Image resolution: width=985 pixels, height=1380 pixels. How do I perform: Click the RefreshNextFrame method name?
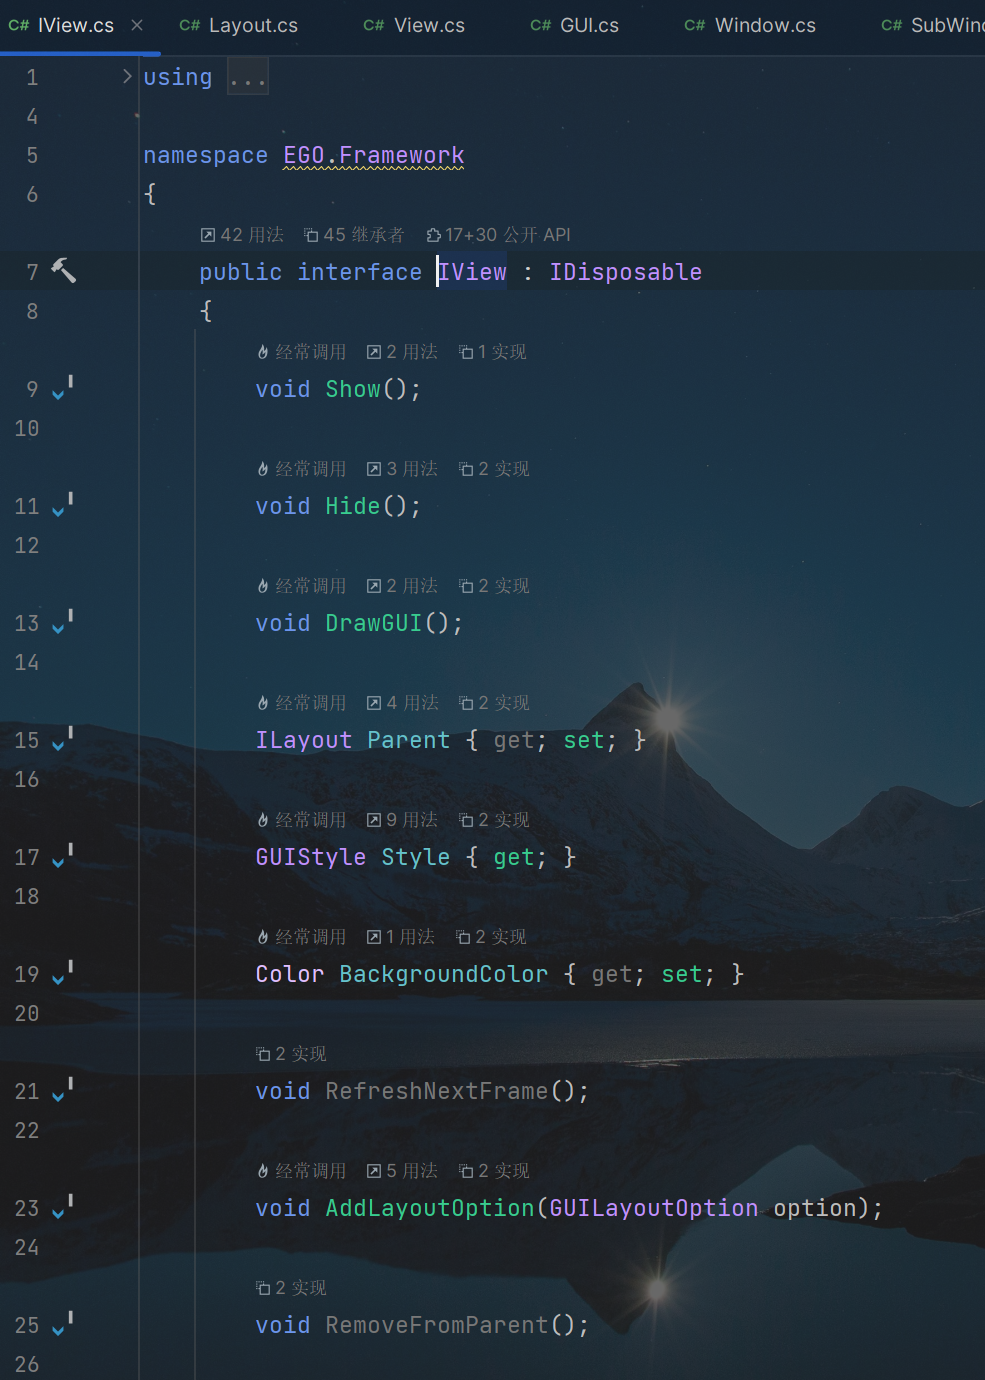point(437,1091)
